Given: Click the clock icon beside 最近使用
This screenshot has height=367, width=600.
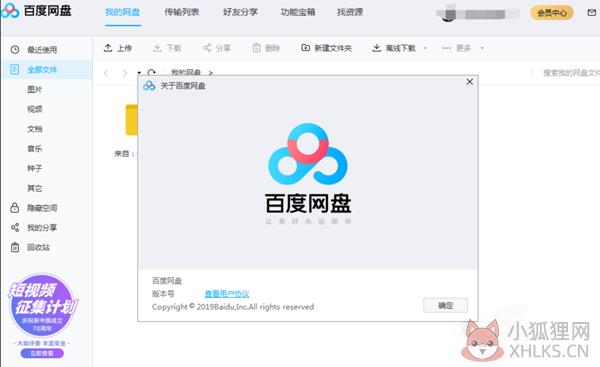Looking at the screenshot, I should [x=15, y=50].
